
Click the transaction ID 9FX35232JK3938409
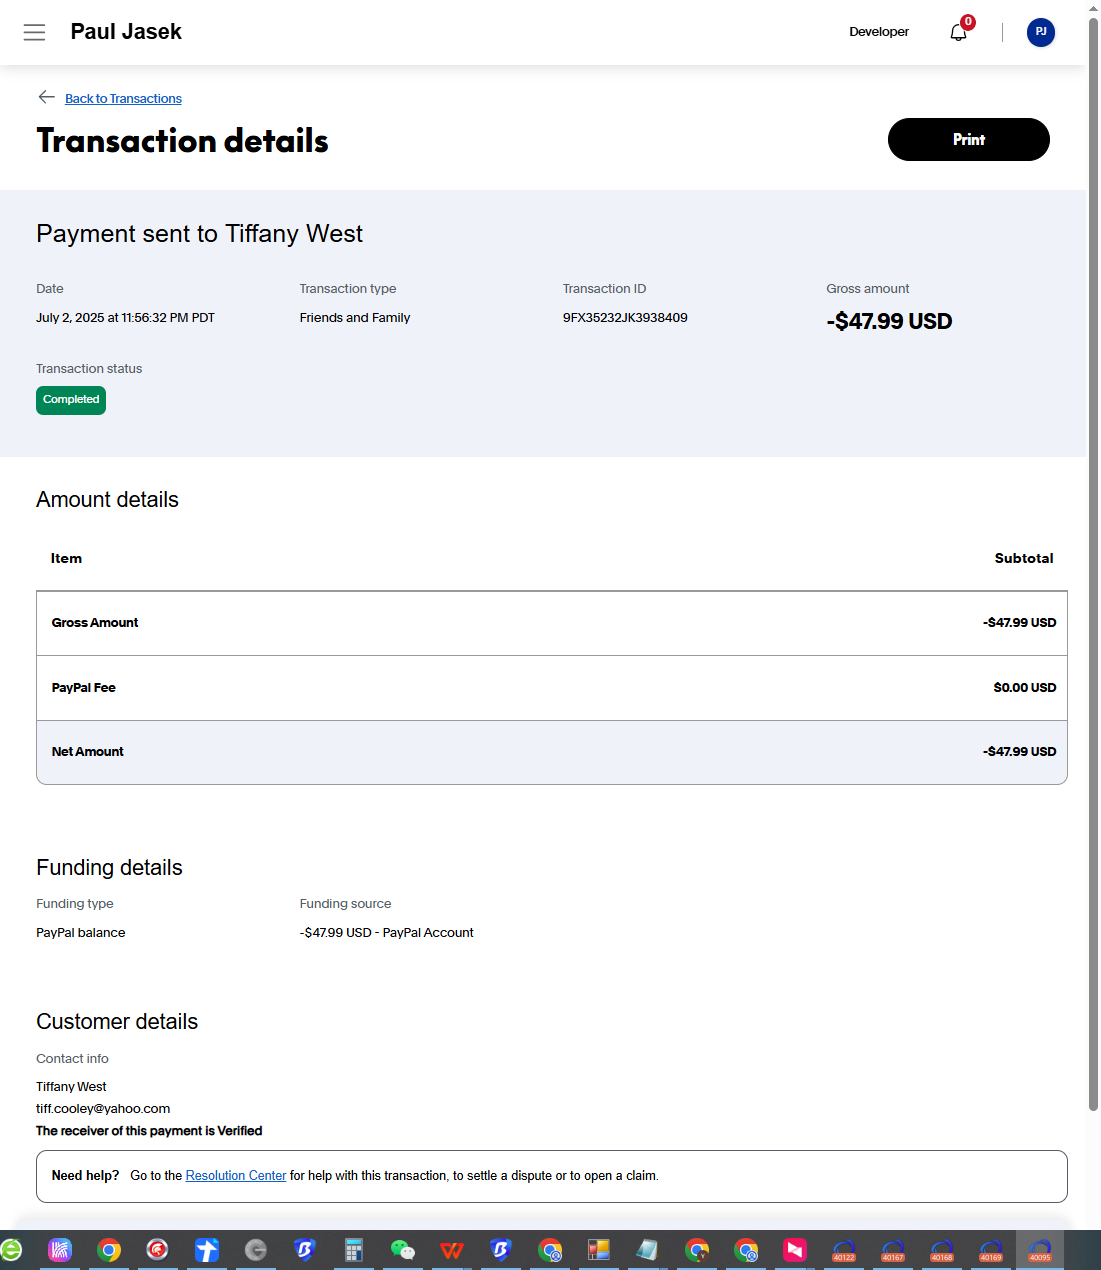(x=625, y=318)
